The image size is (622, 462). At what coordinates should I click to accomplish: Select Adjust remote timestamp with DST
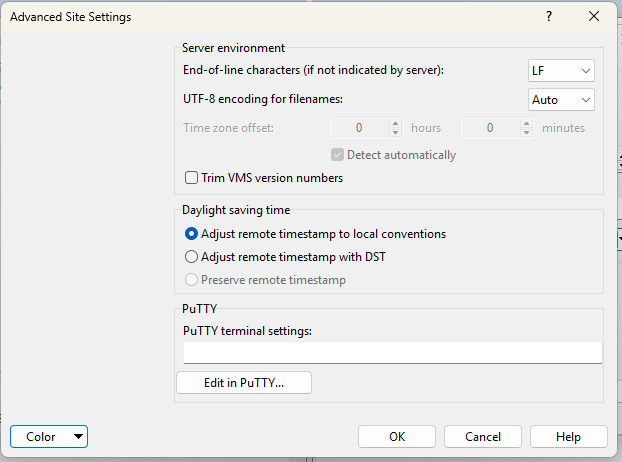[192, 257]
